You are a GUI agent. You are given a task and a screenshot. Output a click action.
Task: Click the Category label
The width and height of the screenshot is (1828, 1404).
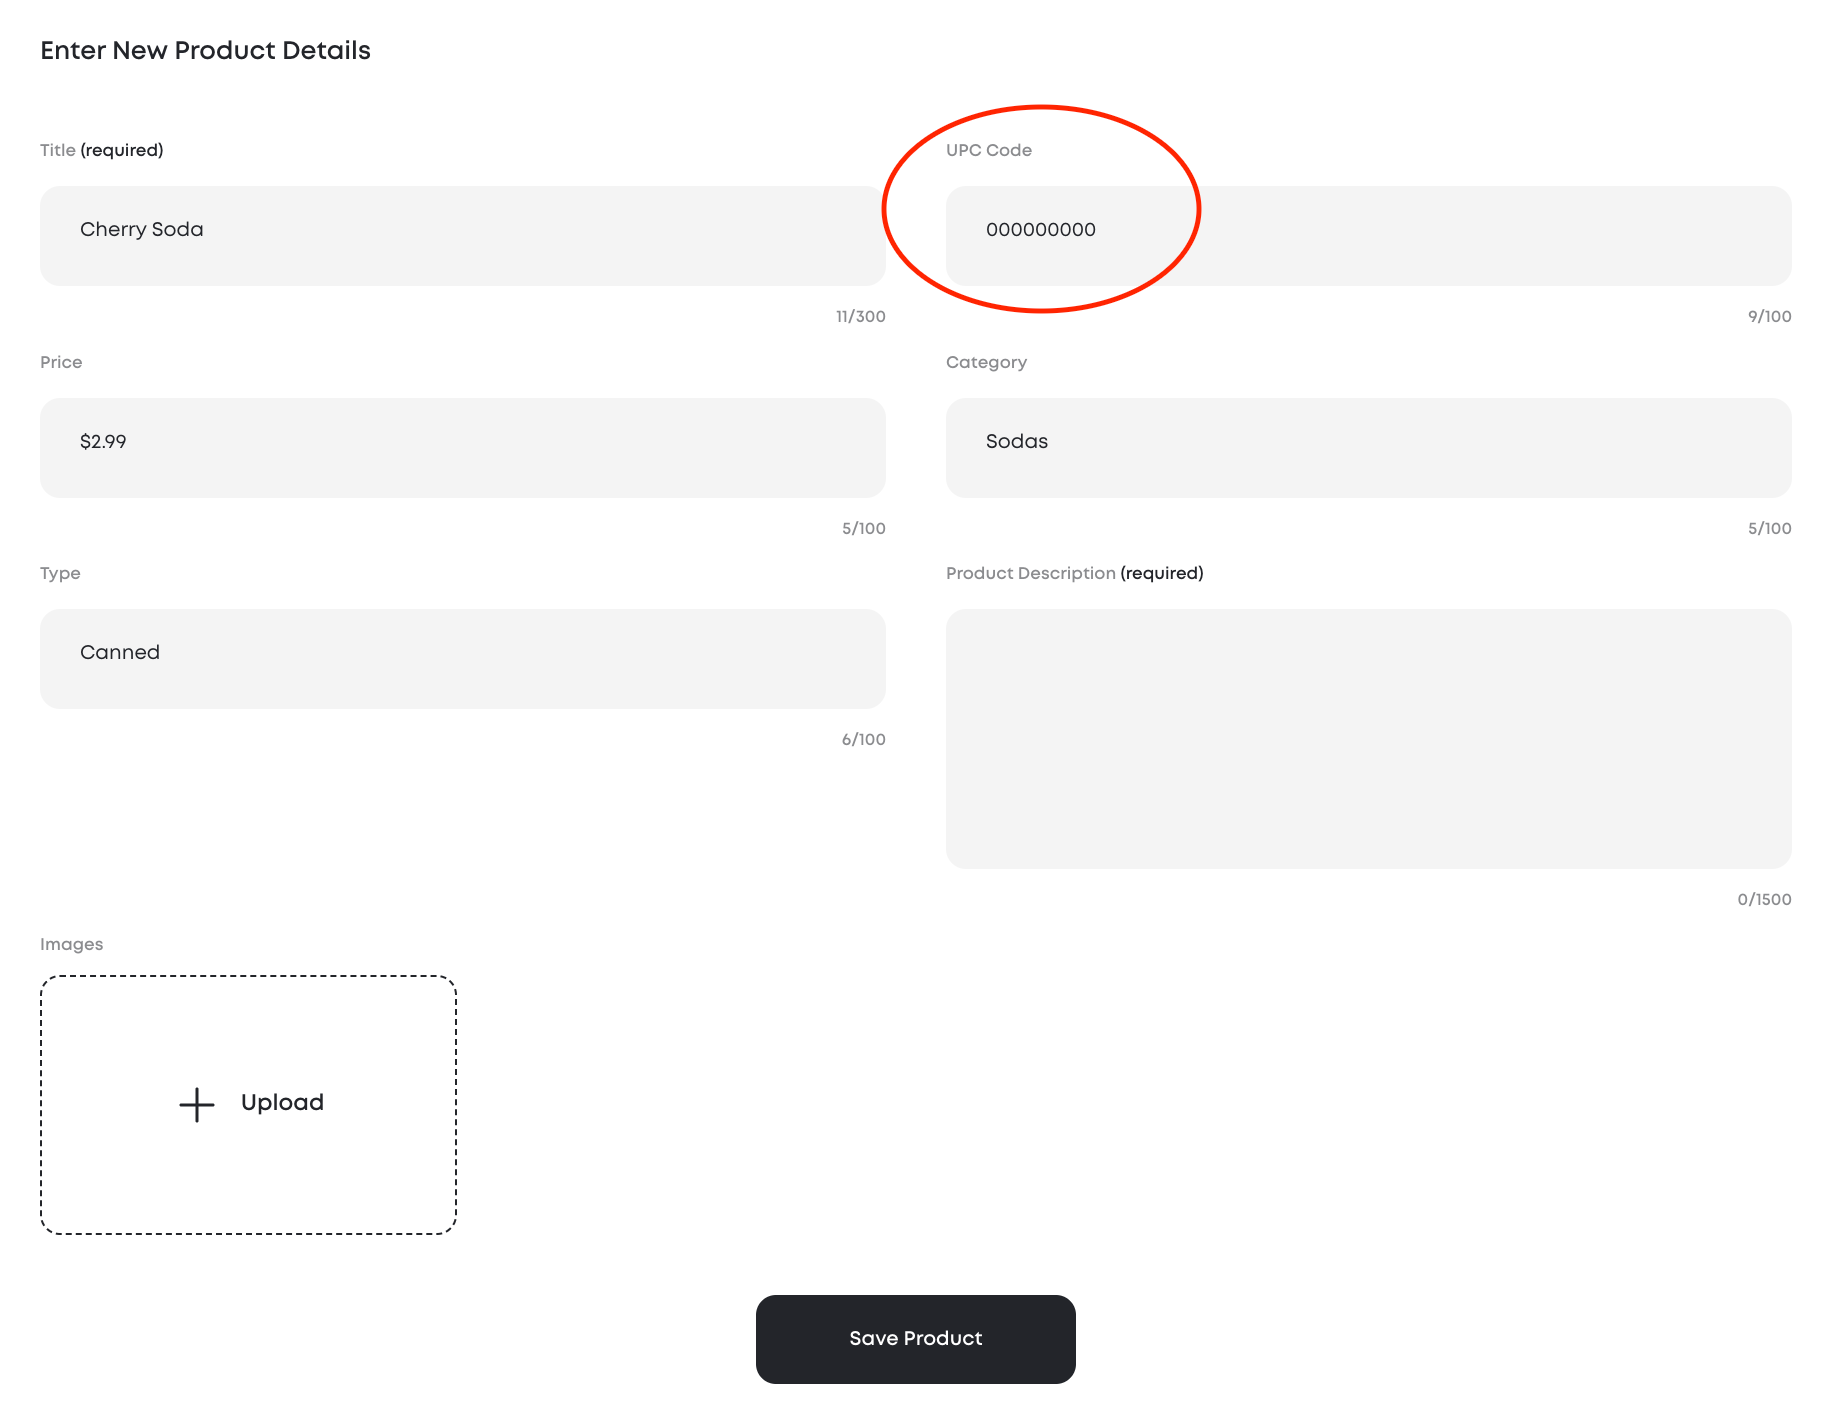pyautogui.click(x=986, y=362)
